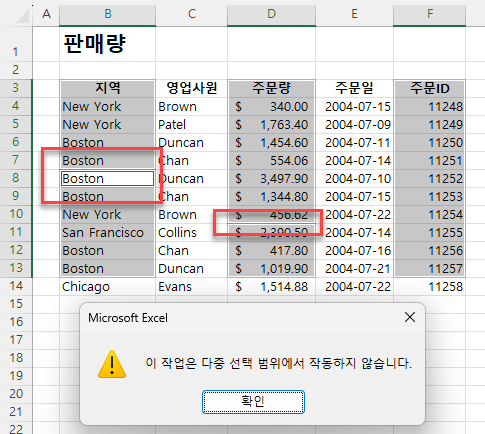The width and height of the screenshot is (485, 434).
Task: Select the Patel cell
Action: [191, 124]
